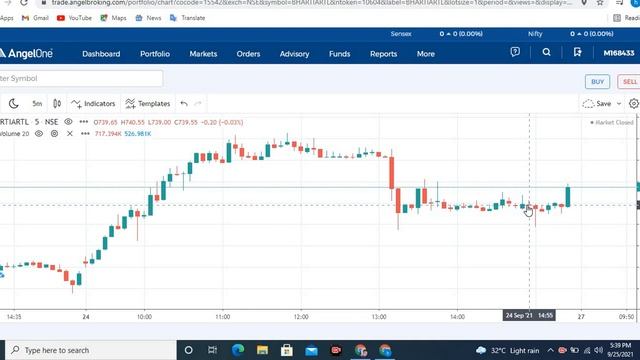Open chart settings gear

[634, 104]
